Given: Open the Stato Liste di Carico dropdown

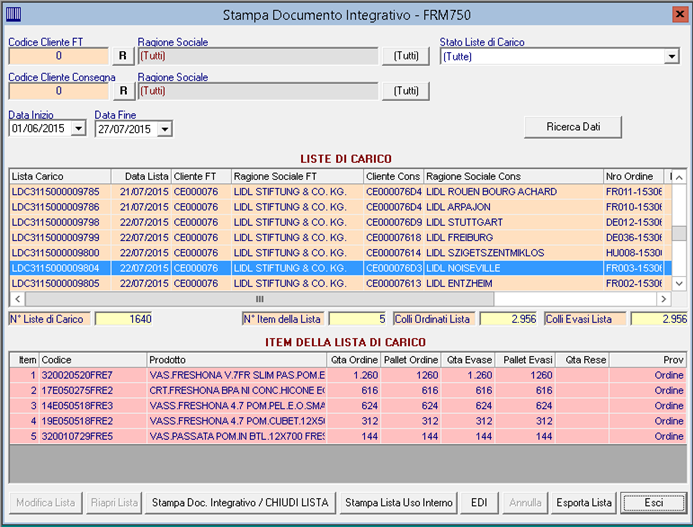Looking at the screenshot, I should [x=672, y=57].
